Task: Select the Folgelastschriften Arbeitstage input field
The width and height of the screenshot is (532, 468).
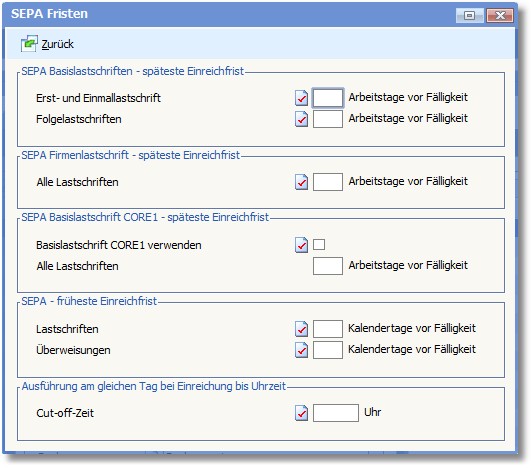Action: click(328, 119)
